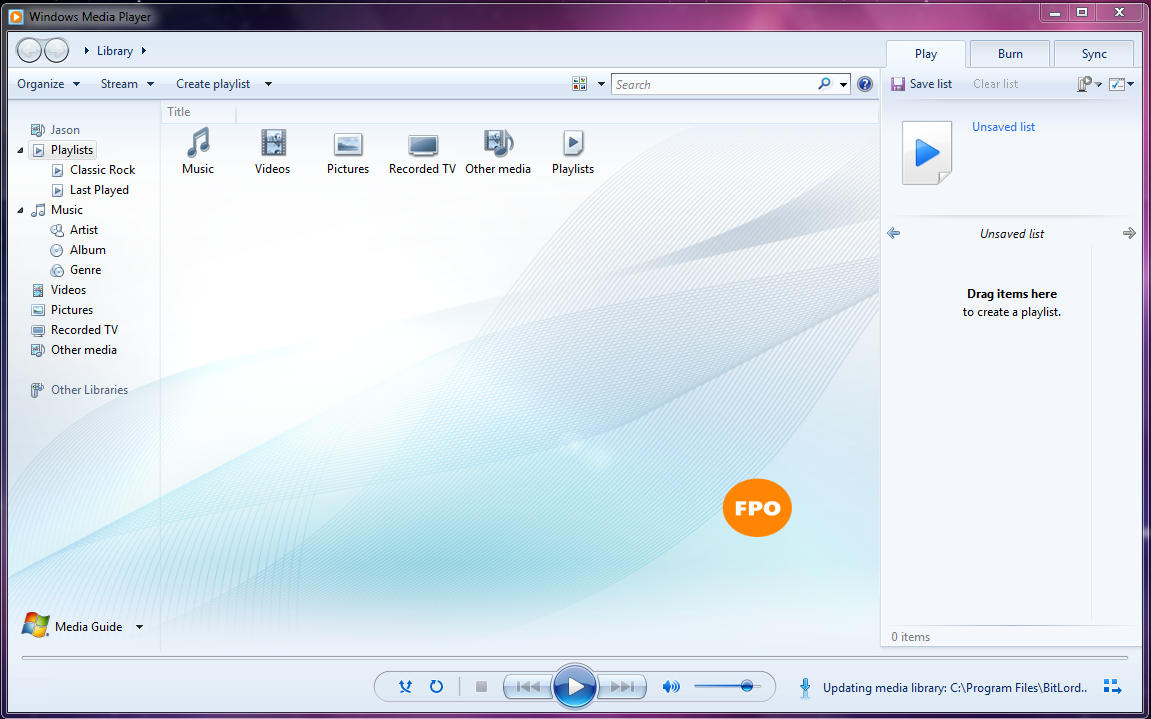
Task: Collapse the Music tree node
Action: click(x=21, y=210)
